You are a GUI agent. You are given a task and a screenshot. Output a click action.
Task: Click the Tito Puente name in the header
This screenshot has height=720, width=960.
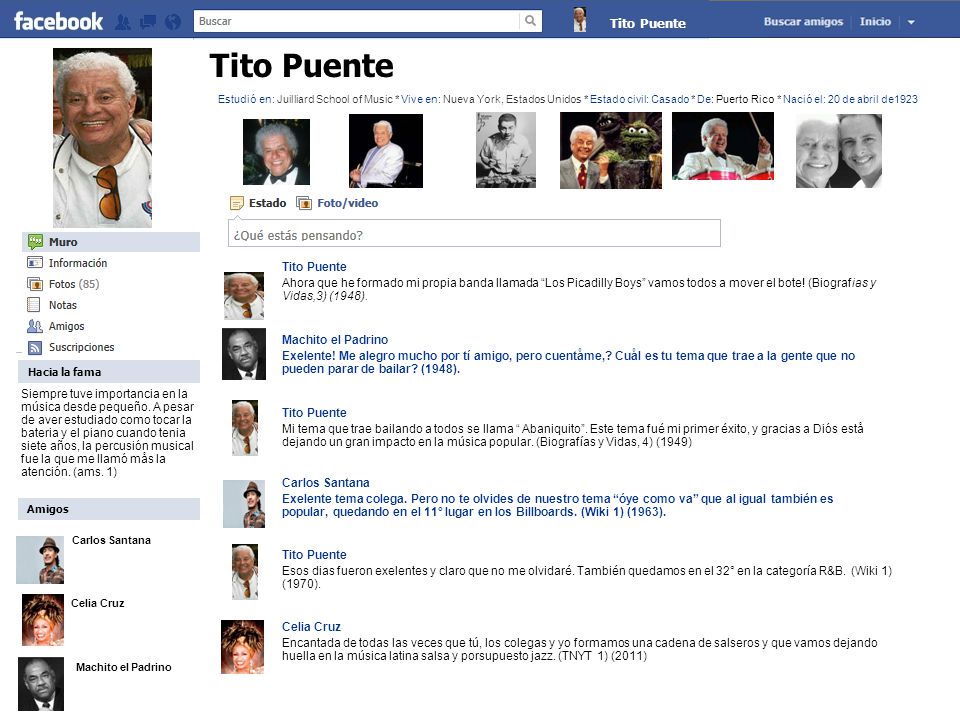647,23
